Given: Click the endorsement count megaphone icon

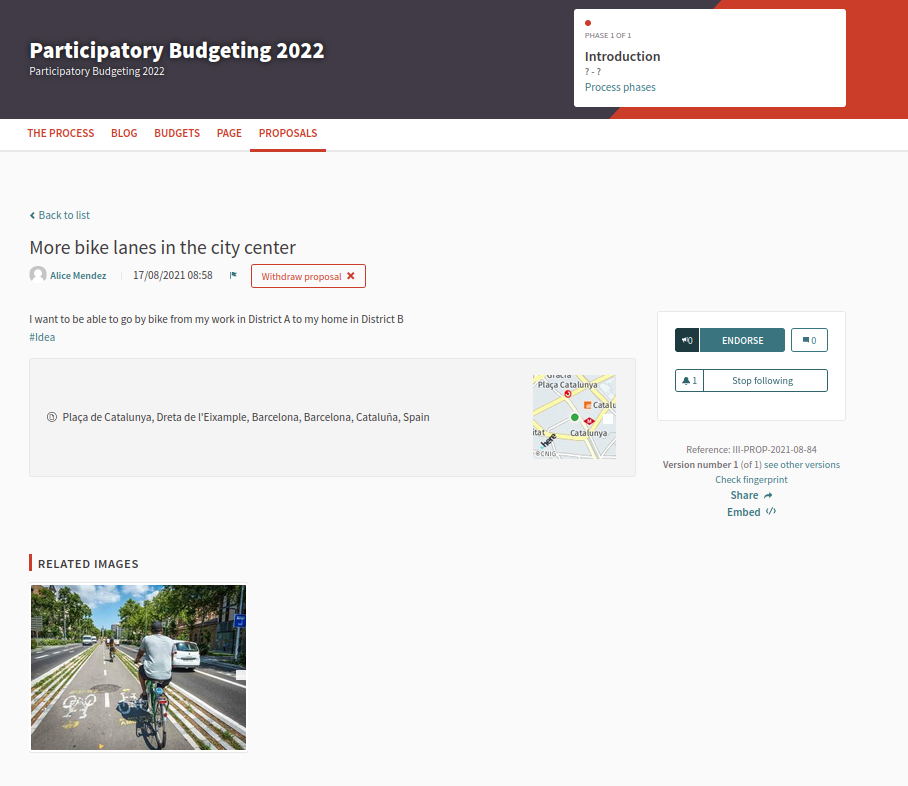Looking at the screenshot, I should [x=687, y=340].
